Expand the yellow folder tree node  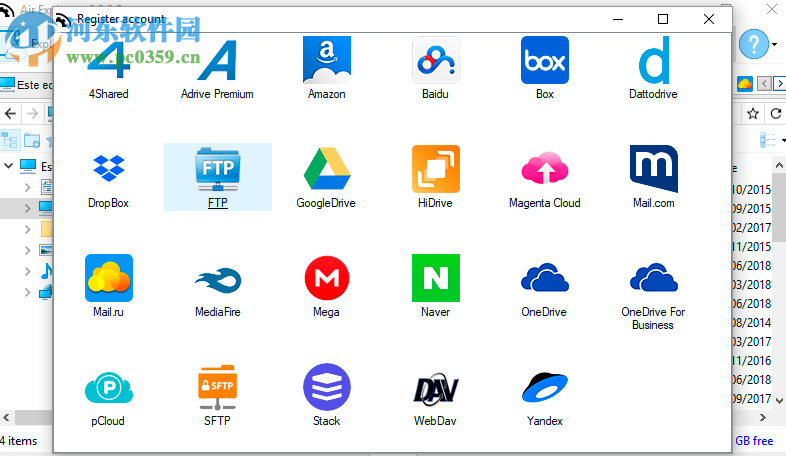28,230
